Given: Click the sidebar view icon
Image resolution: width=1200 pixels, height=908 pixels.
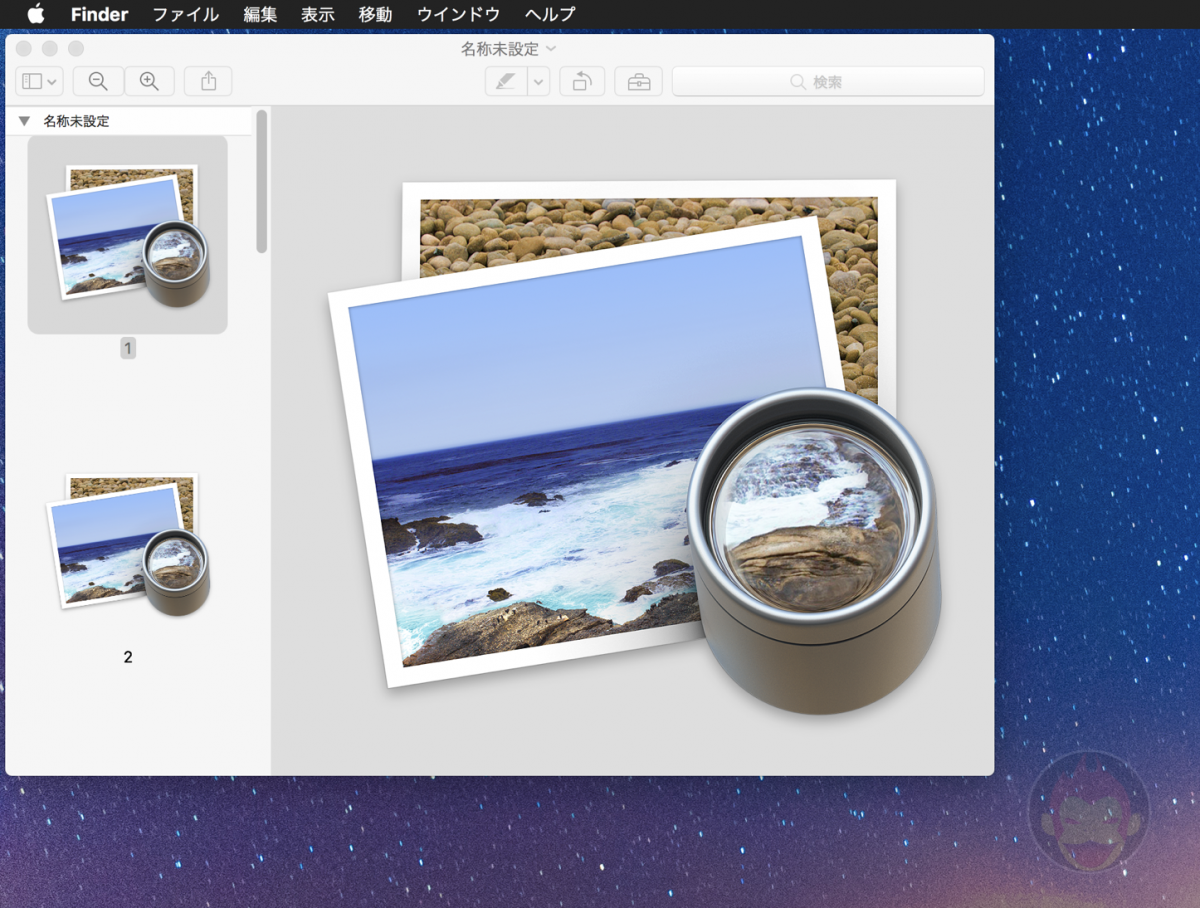Looking at the screenshot, I should tap(33, 81).
